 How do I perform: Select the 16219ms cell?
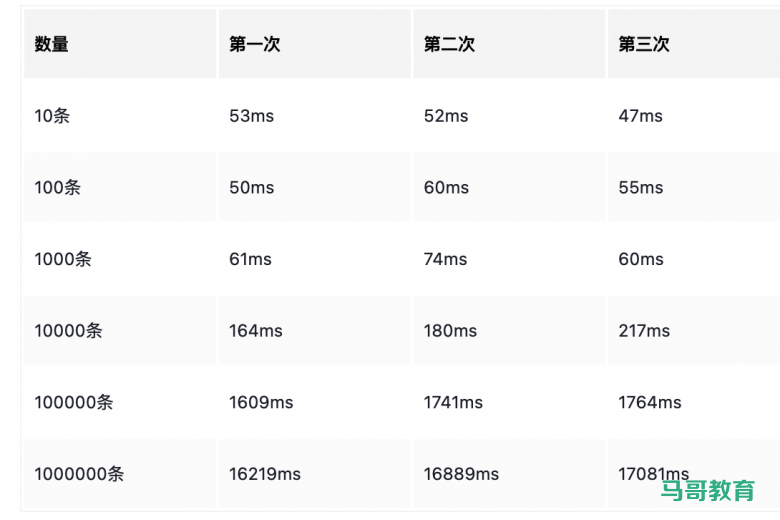[x=265, y=474]
